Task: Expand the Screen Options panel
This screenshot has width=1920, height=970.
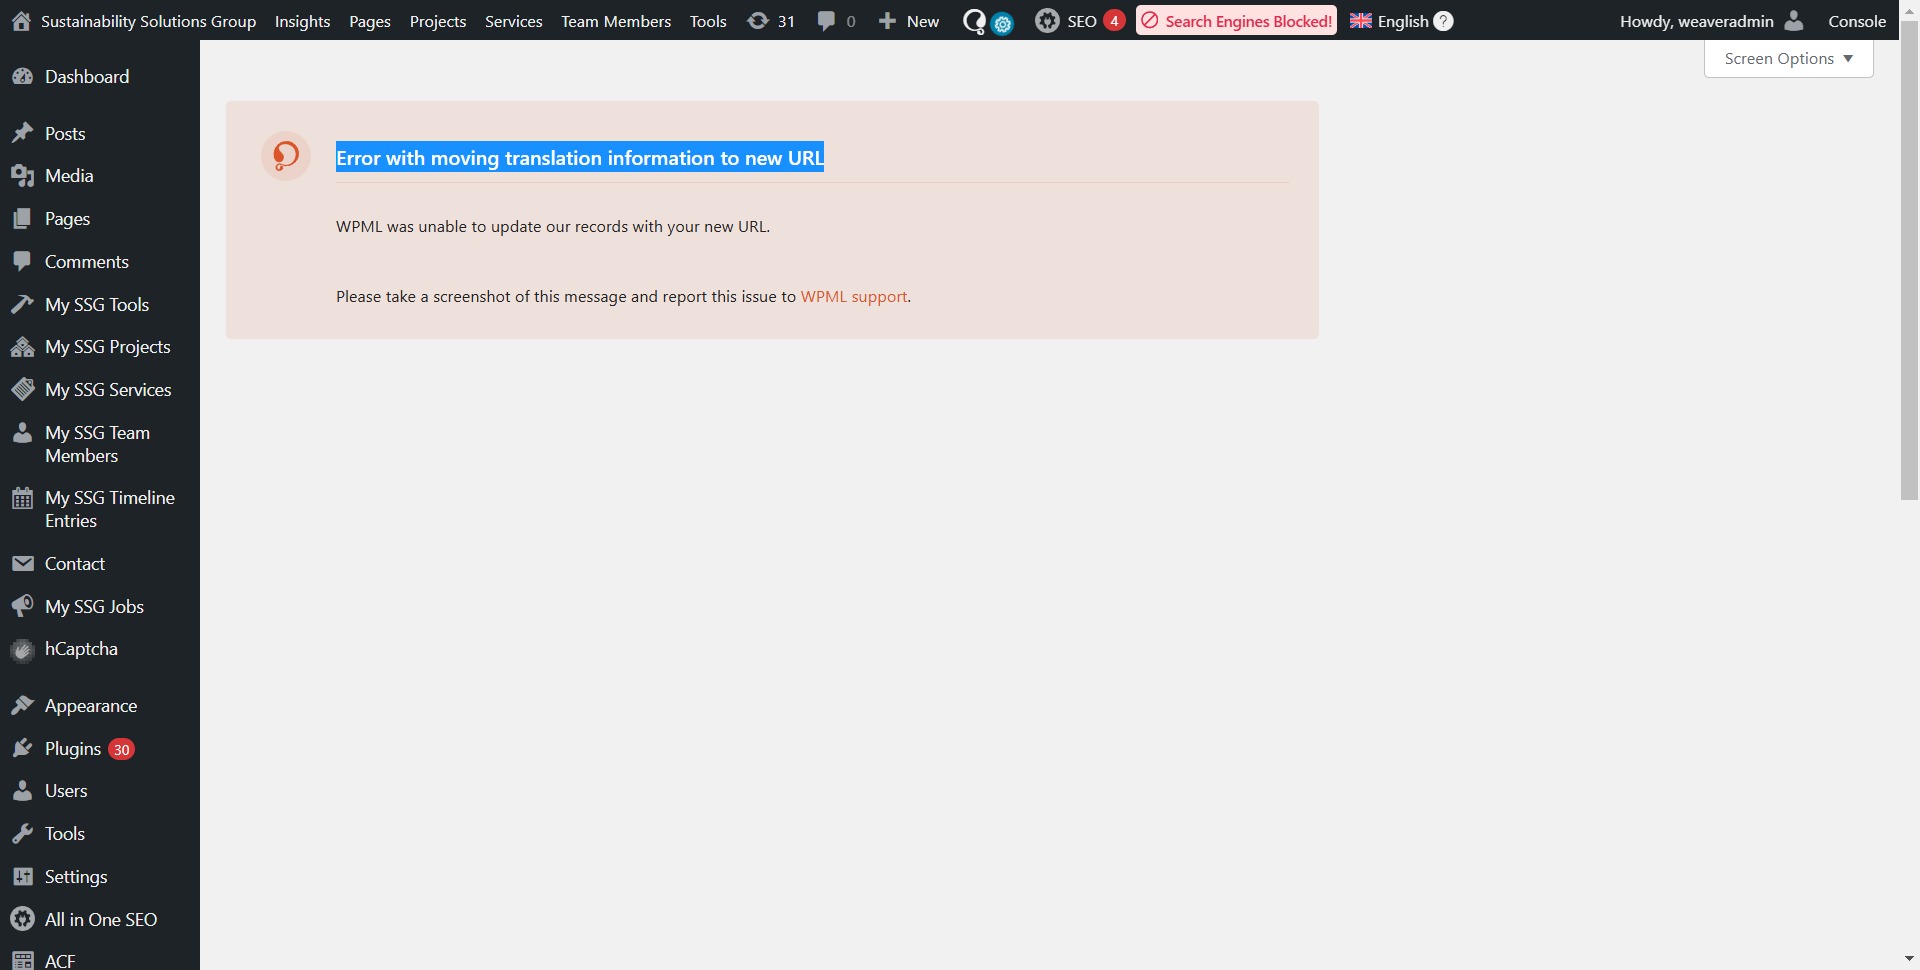Action: pos(1788,59)
